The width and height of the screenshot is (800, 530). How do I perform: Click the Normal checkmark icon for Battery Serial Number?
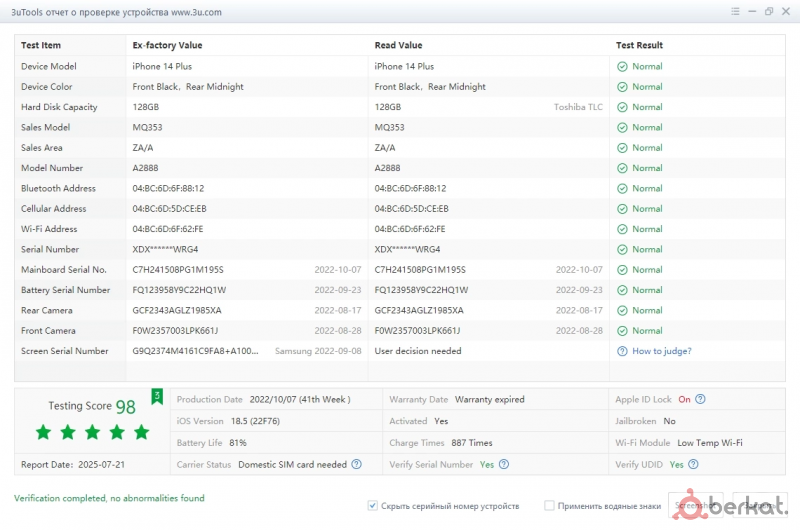622,290
